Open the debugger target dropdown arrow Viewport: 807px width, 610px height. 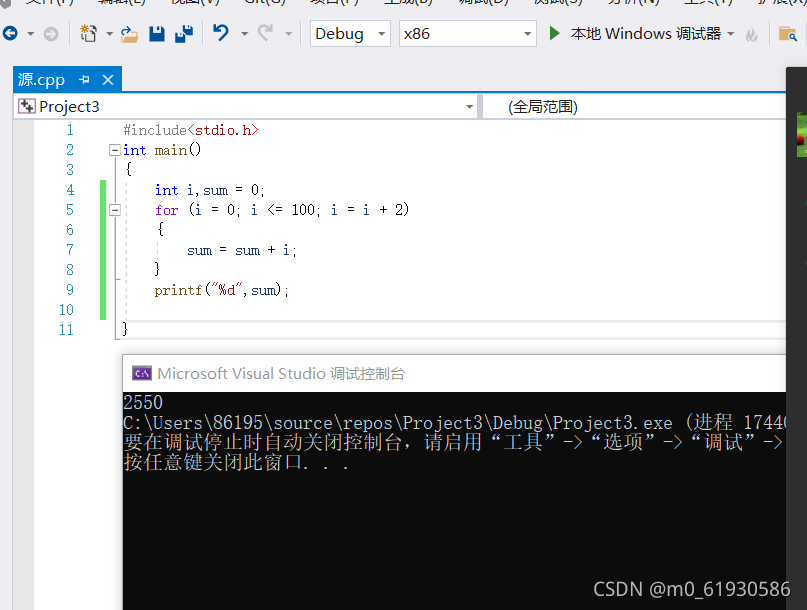(x=731, y=34)
